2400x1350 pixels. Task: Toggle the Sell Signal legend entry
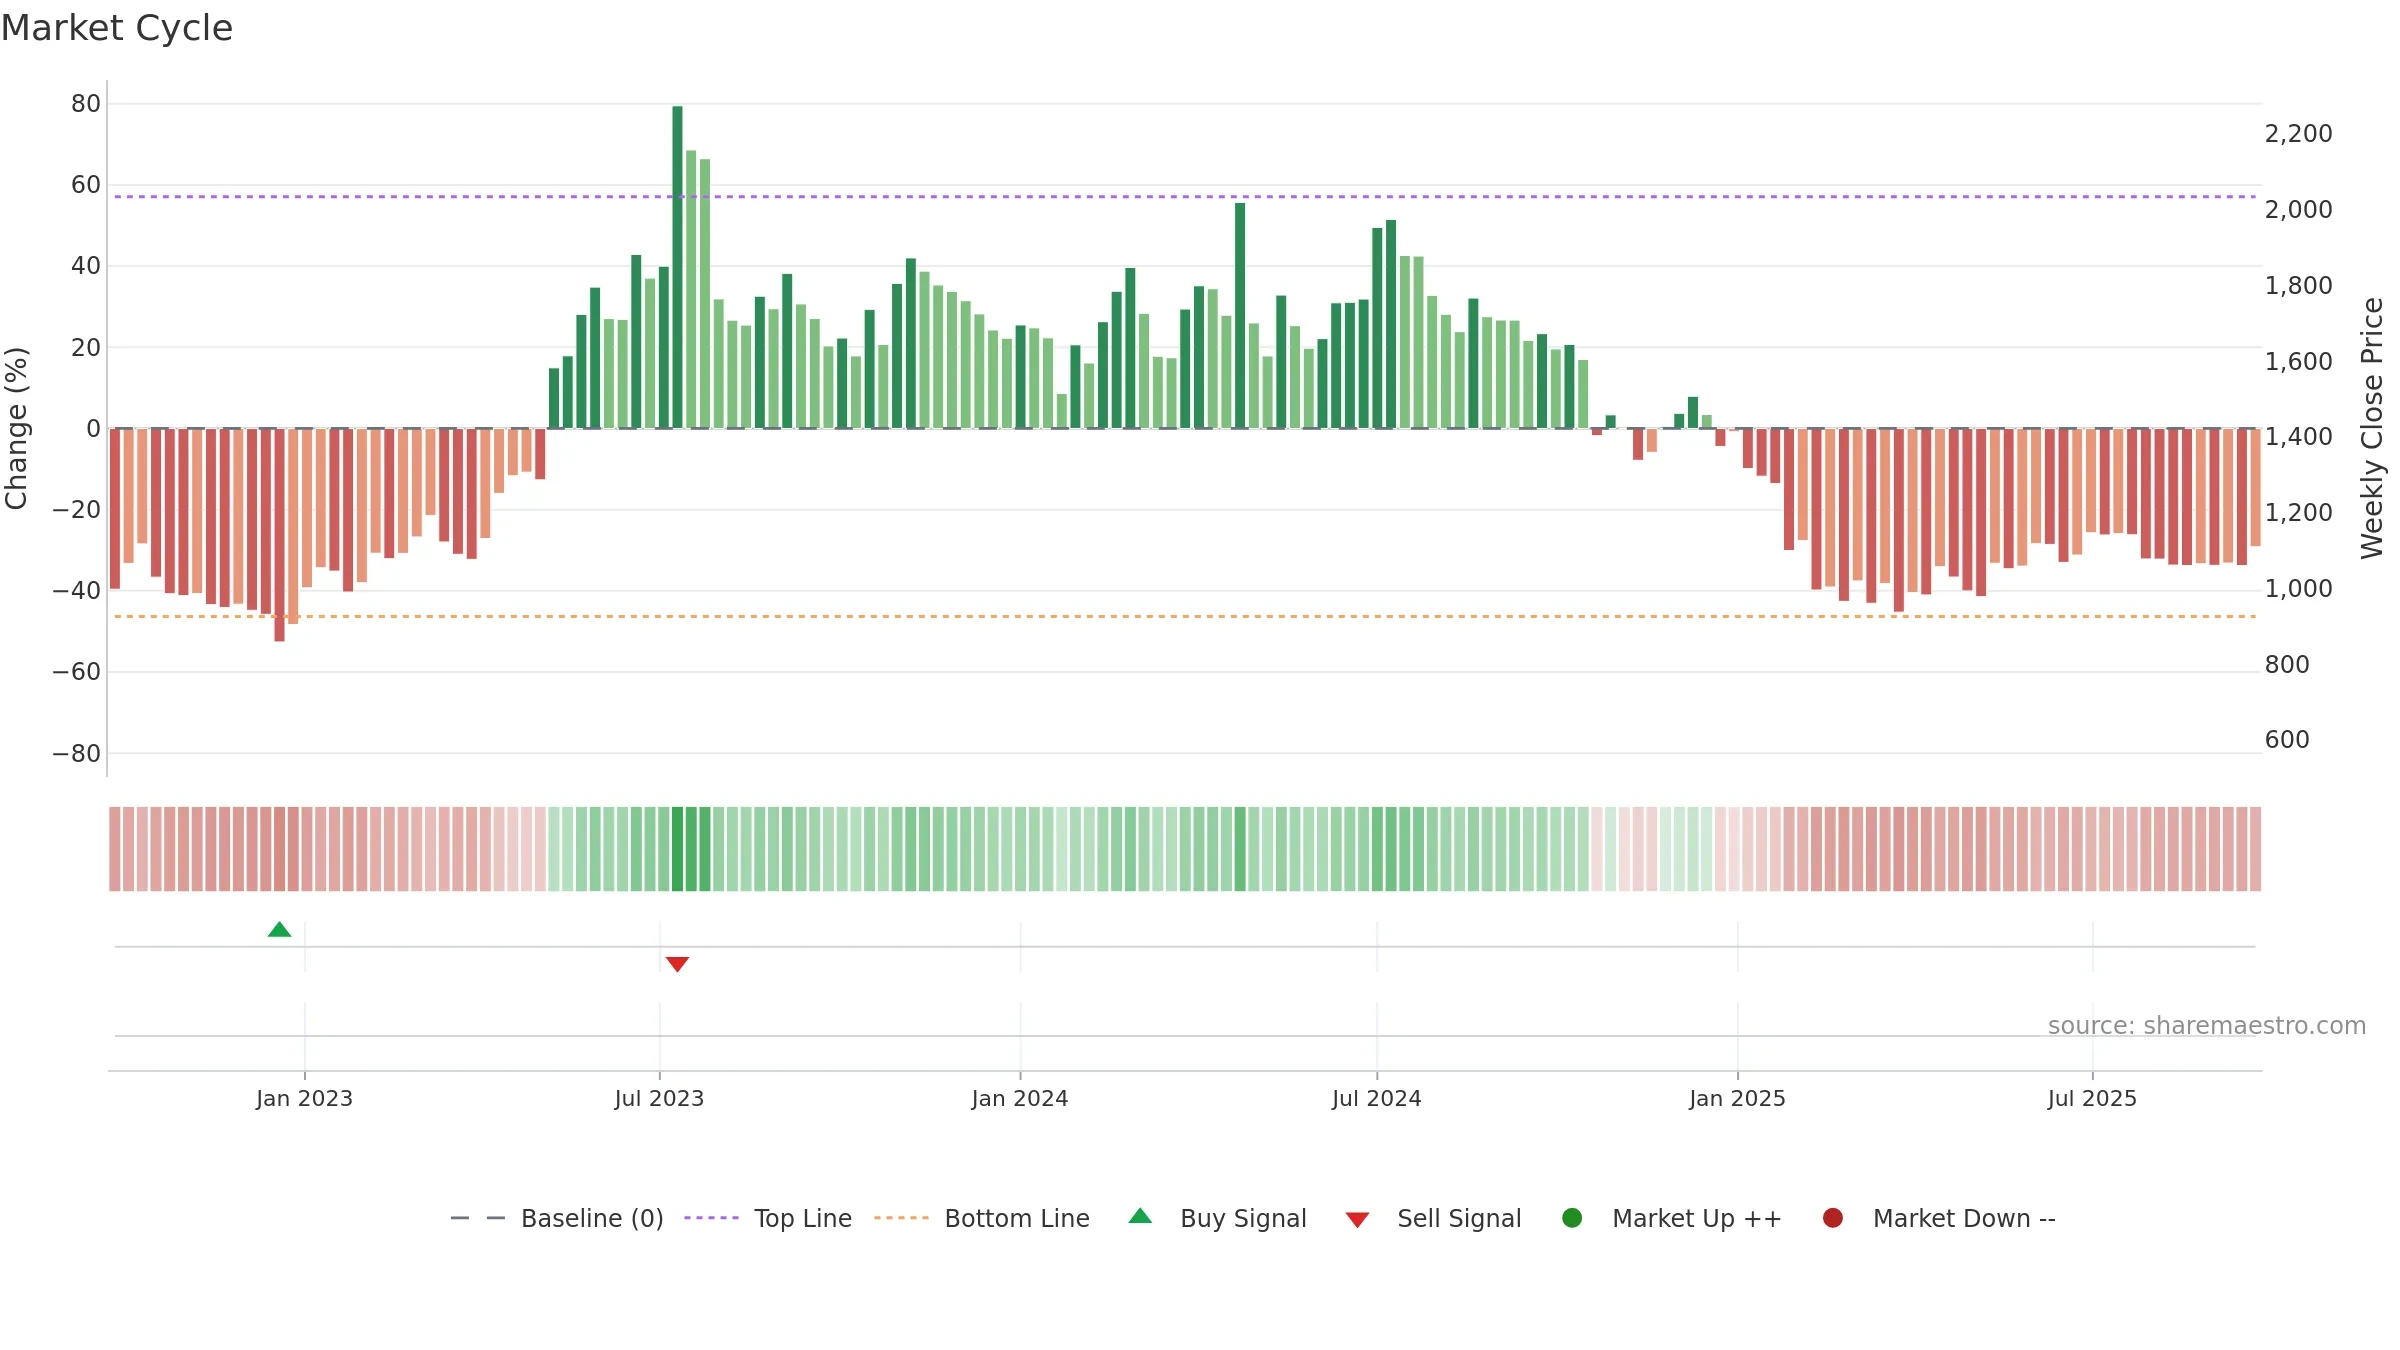(x=1433, y=1219)
